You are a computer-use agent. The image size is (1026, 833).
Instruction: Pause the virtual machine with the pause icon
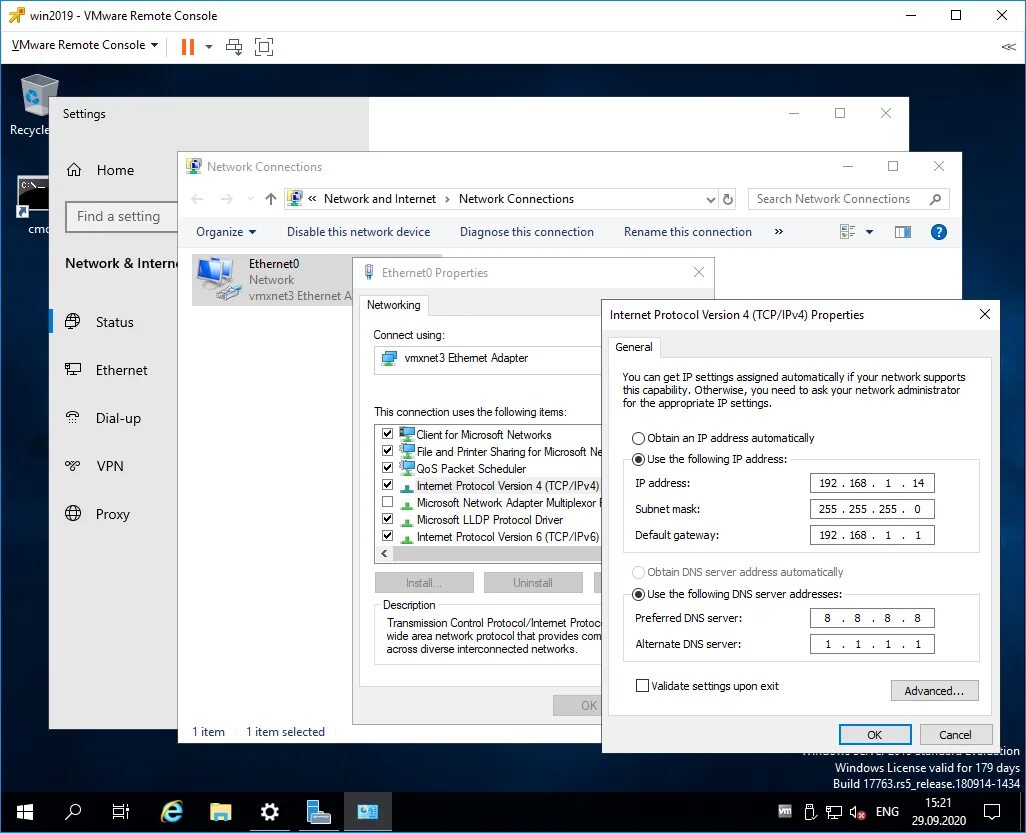pyautogui.click(x=187, y=46)
